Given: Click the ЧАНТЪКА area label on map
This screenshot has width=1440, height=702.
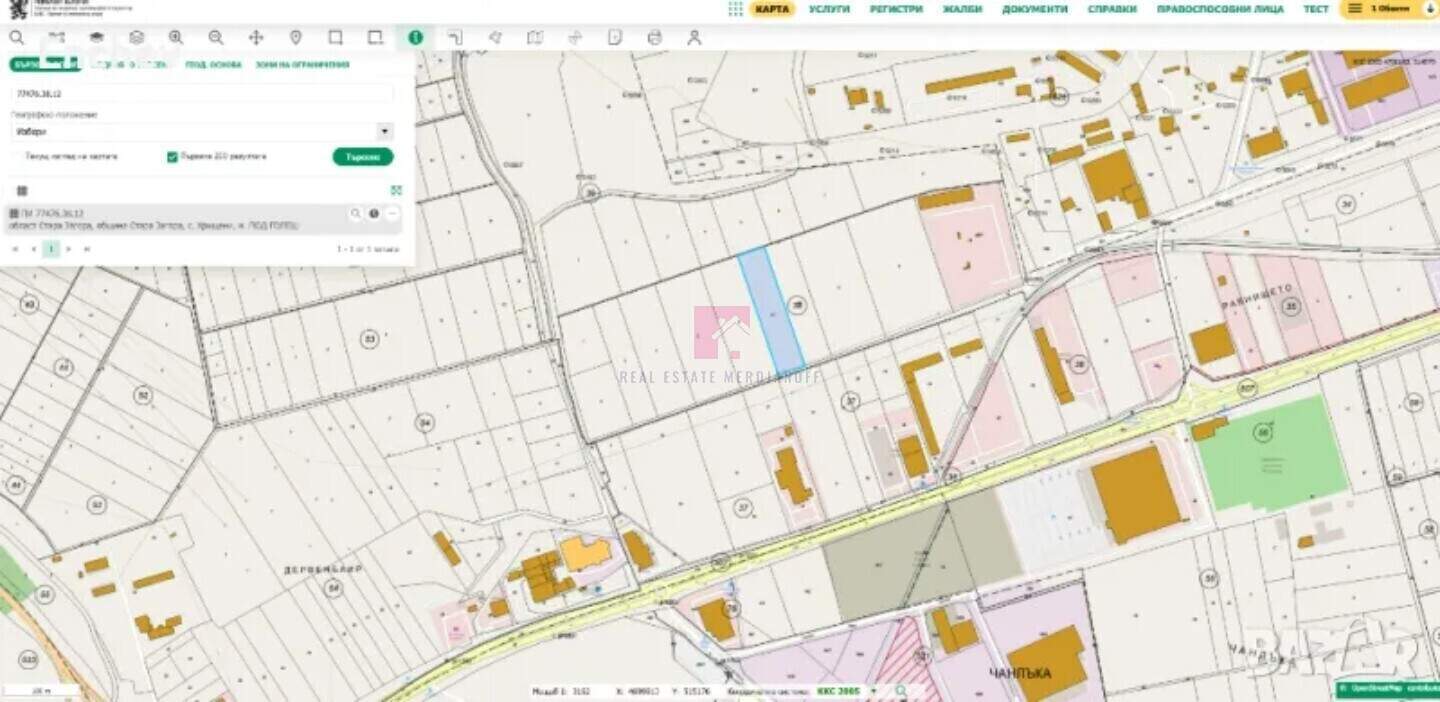Looking at the screenshot, I should [1020, 673].
